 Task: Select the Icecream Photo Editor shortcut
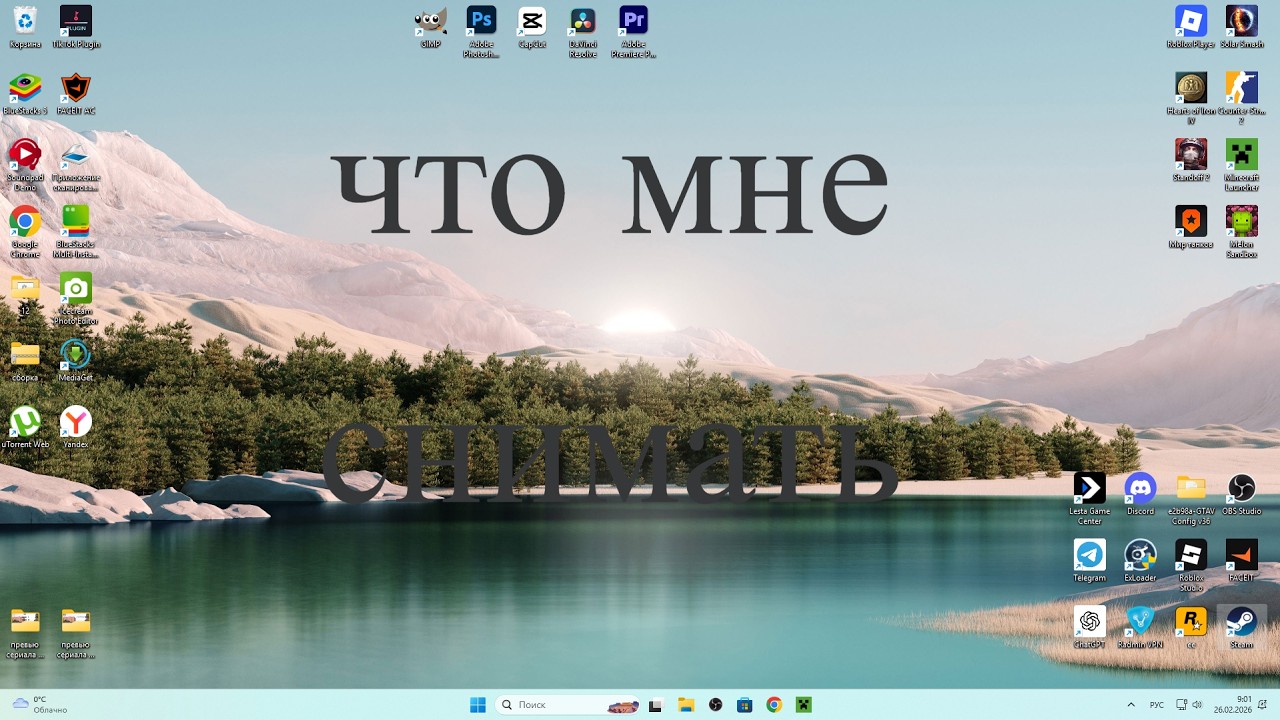tap(76, 298)
